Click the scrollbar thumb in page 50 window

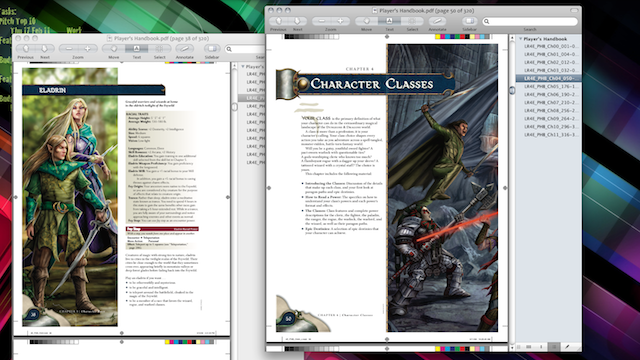tap(512, 90)
